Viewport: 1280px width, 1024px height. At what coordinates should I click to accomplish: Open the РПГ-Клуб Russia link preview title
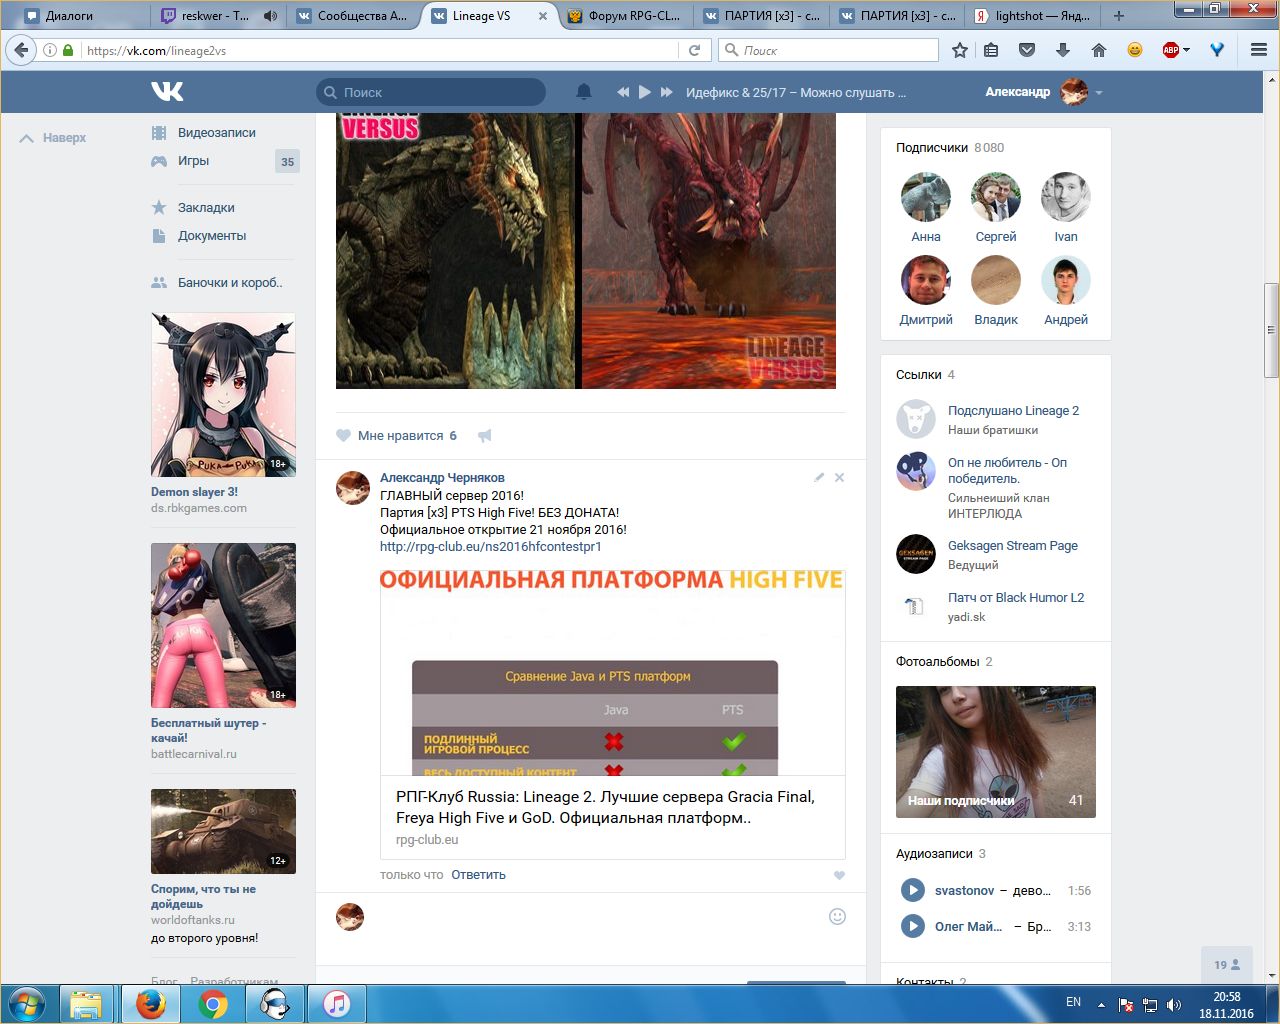click(605, 807)
